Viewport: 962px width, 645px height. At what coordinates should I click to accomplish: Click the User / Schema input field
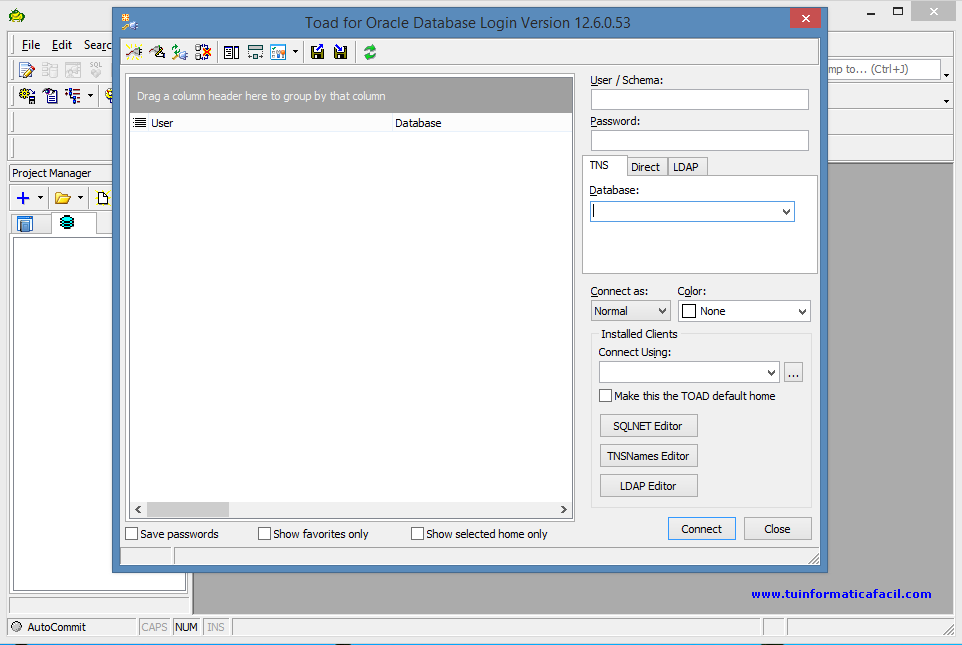pyautogui.click(x=699, y=99)
